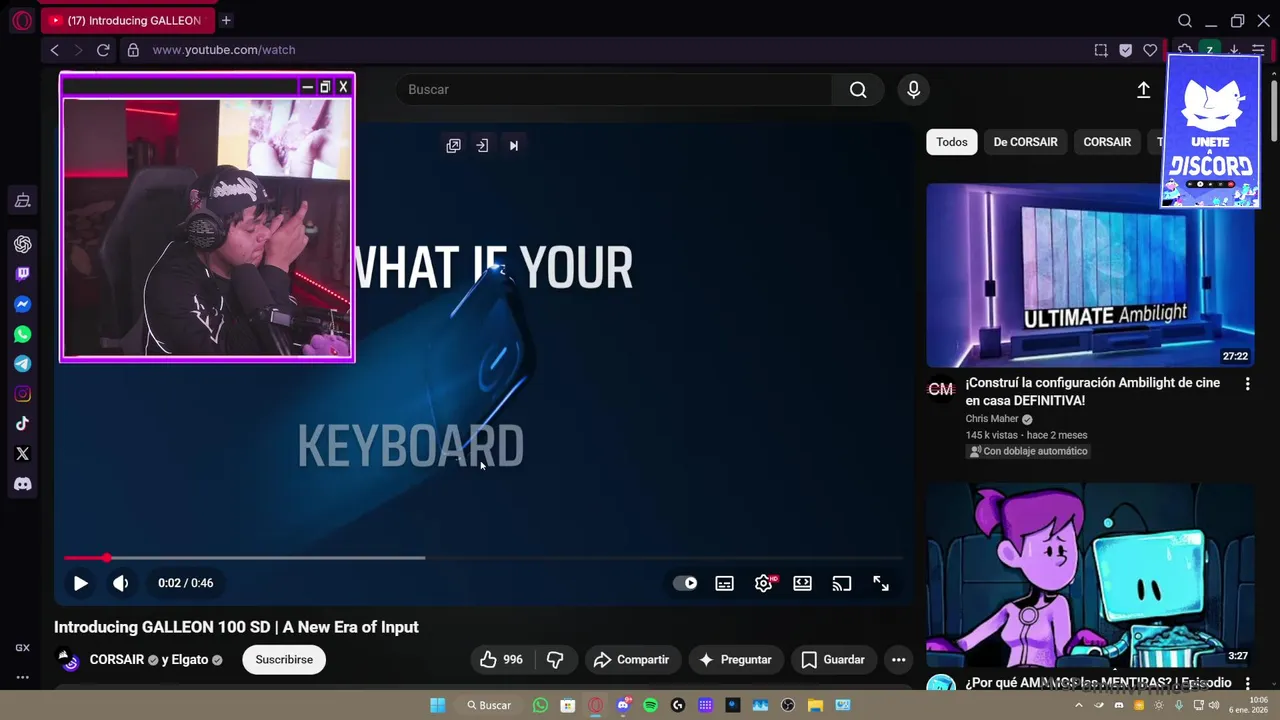The height and width of the screenshot is (720, 1280).
Task: Open TikTok in the sidebar
Action: (x=22, y=424)
